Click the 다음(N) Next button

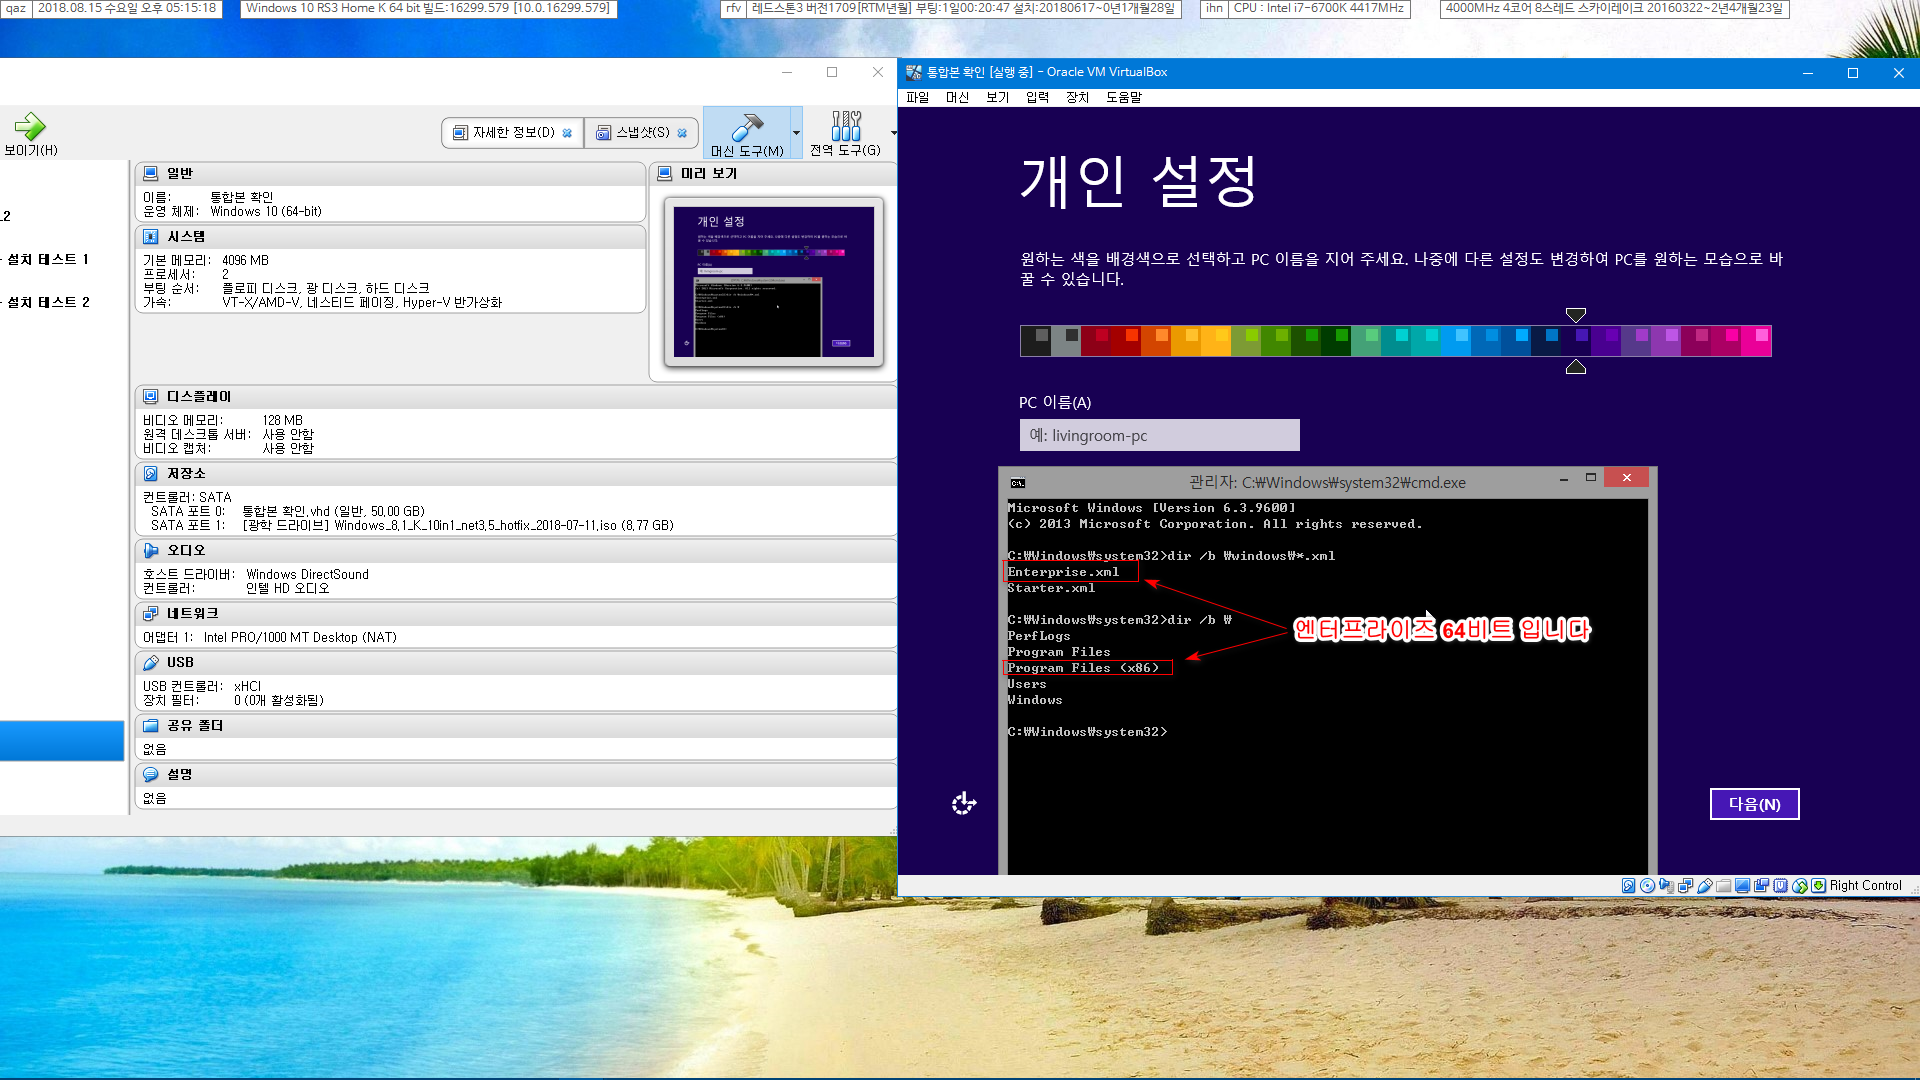click(1754, 804)
